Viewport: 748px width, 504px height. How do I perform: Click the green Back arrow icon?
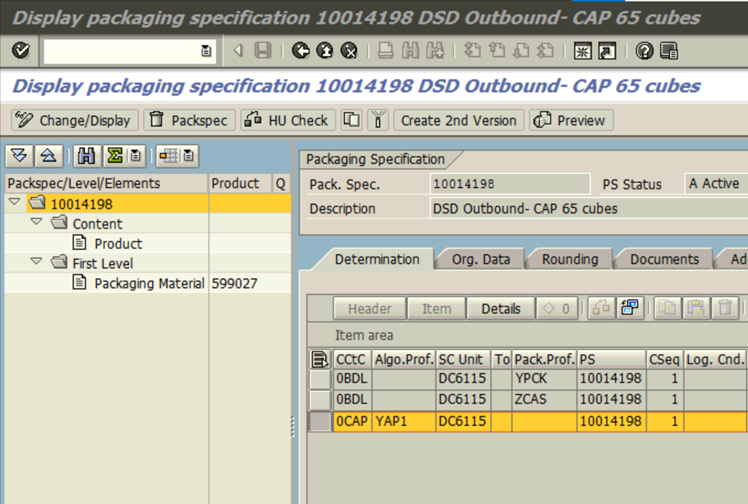click(301, 50)
